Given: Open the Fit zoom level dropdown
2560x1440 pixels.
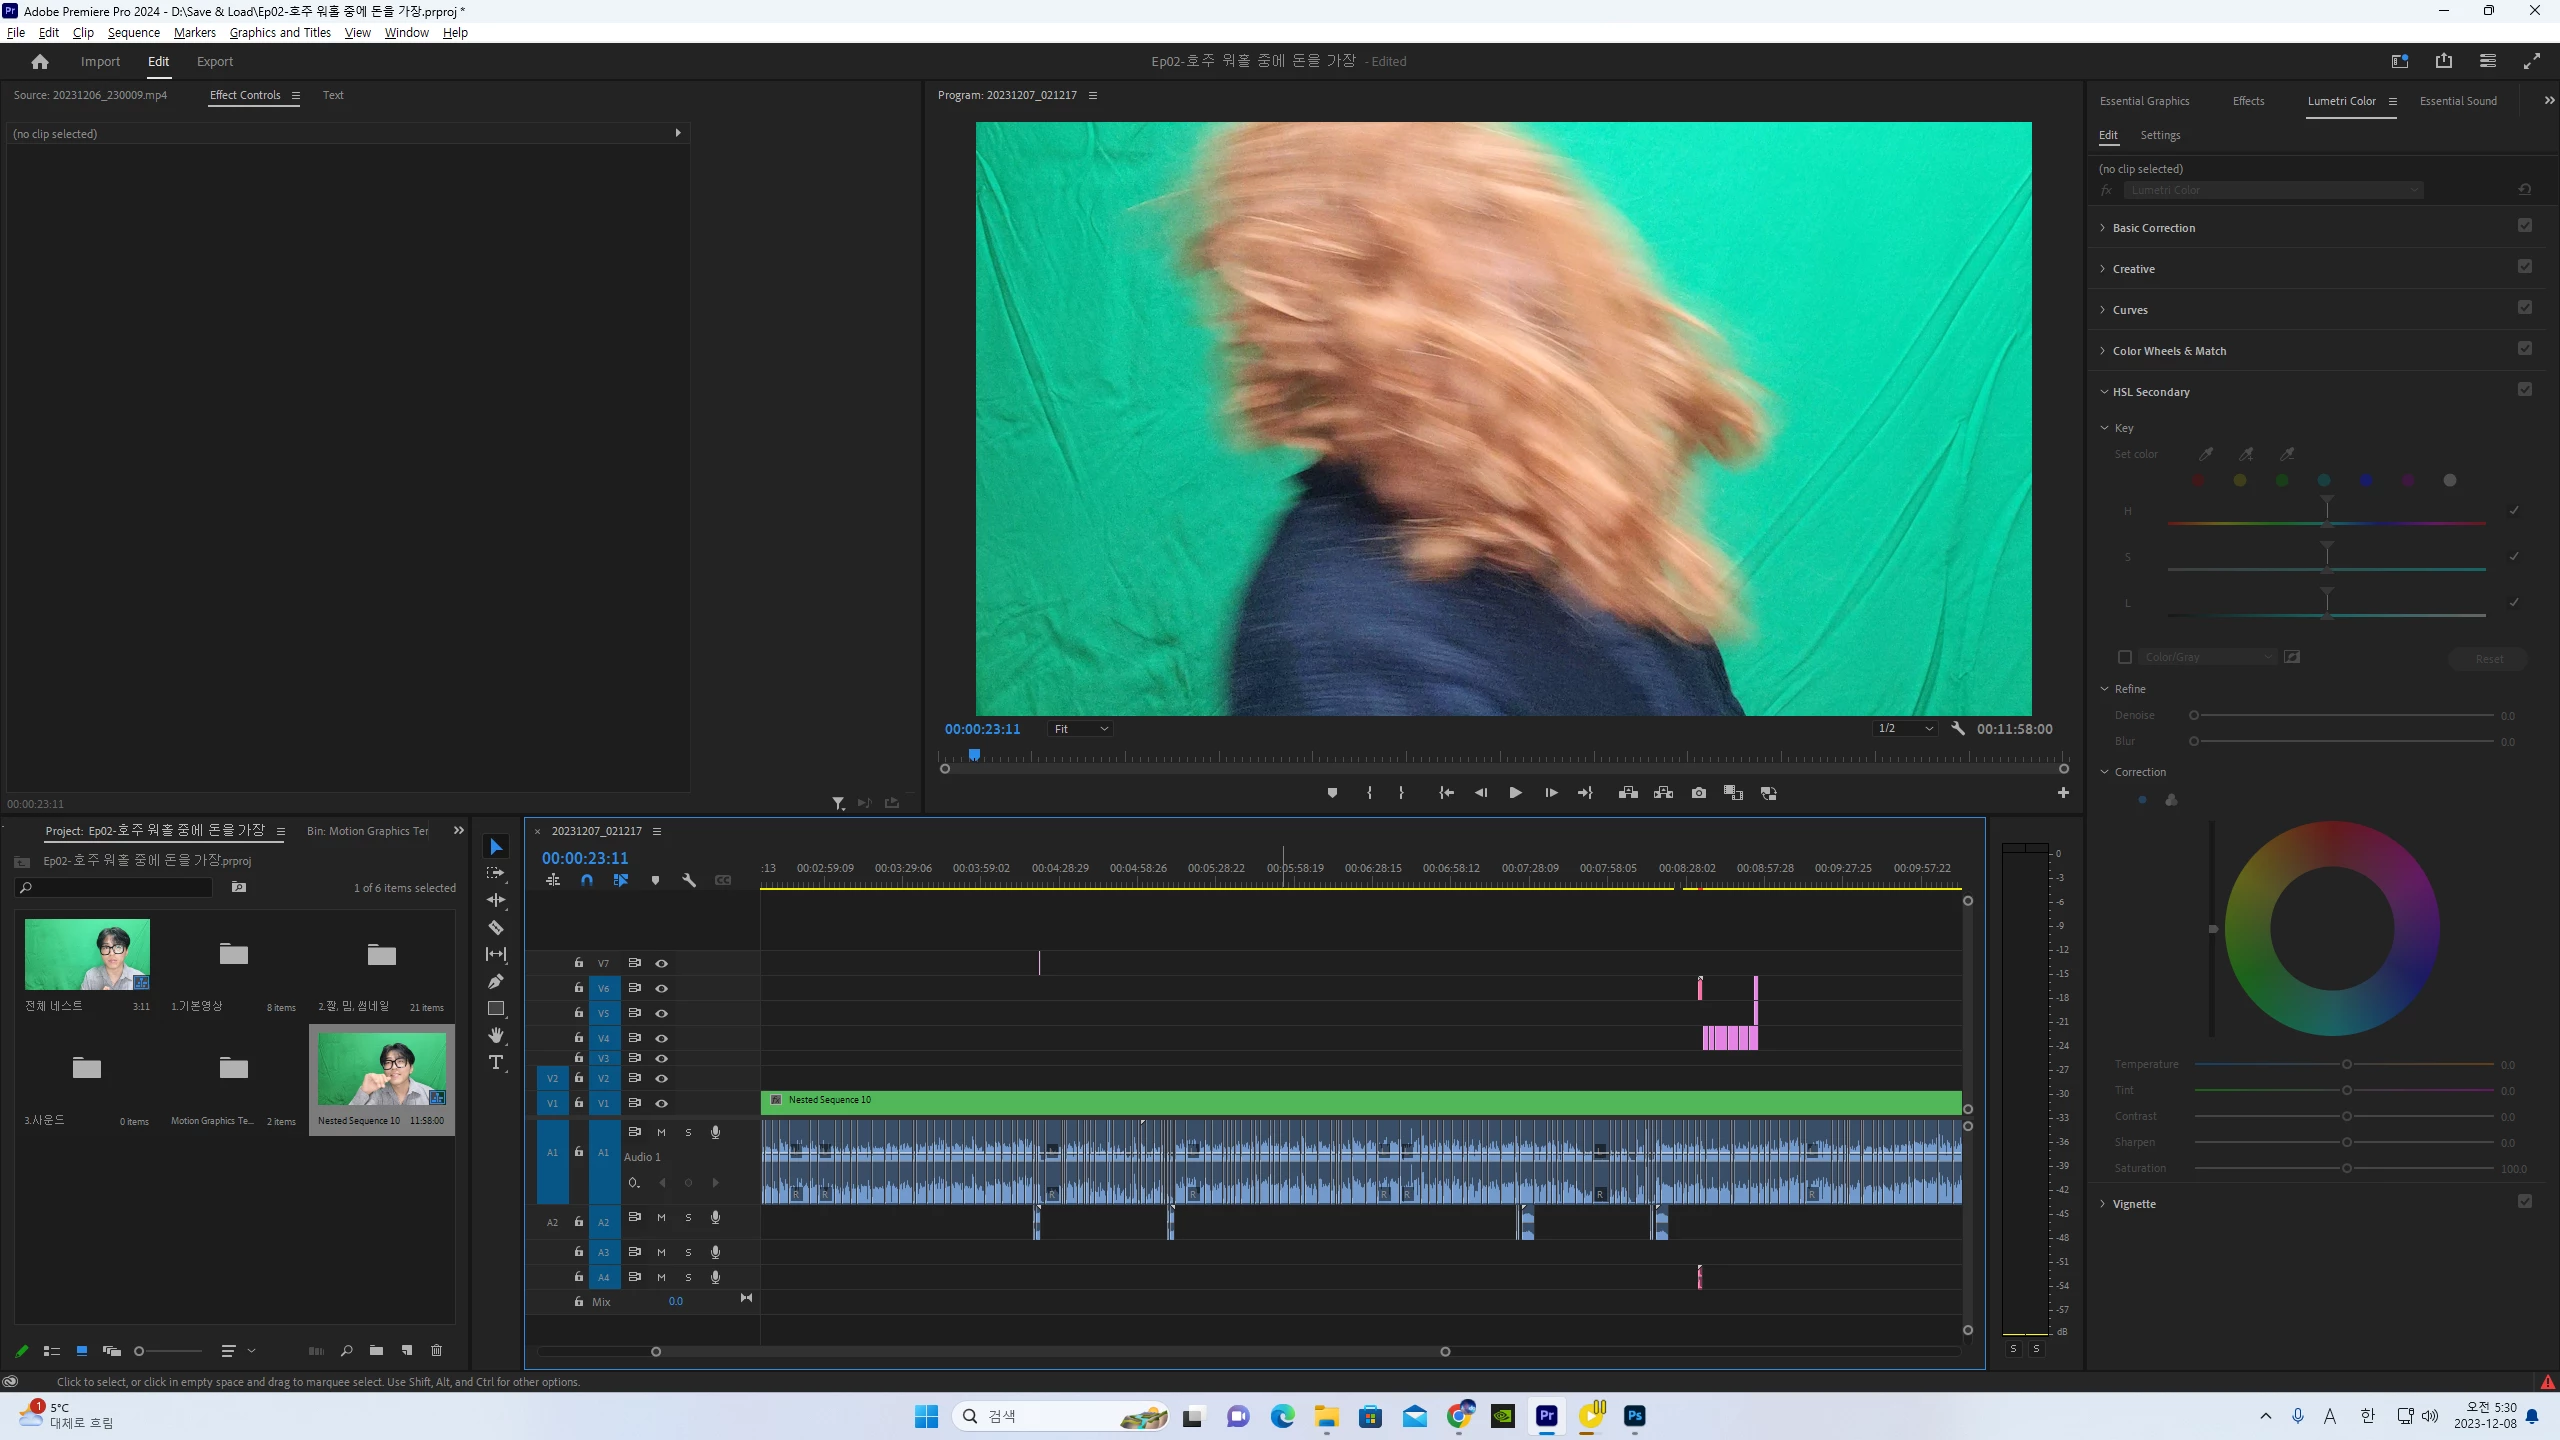Looking at the screenshot, I should pyautogui.click(x=1080, y=729).
